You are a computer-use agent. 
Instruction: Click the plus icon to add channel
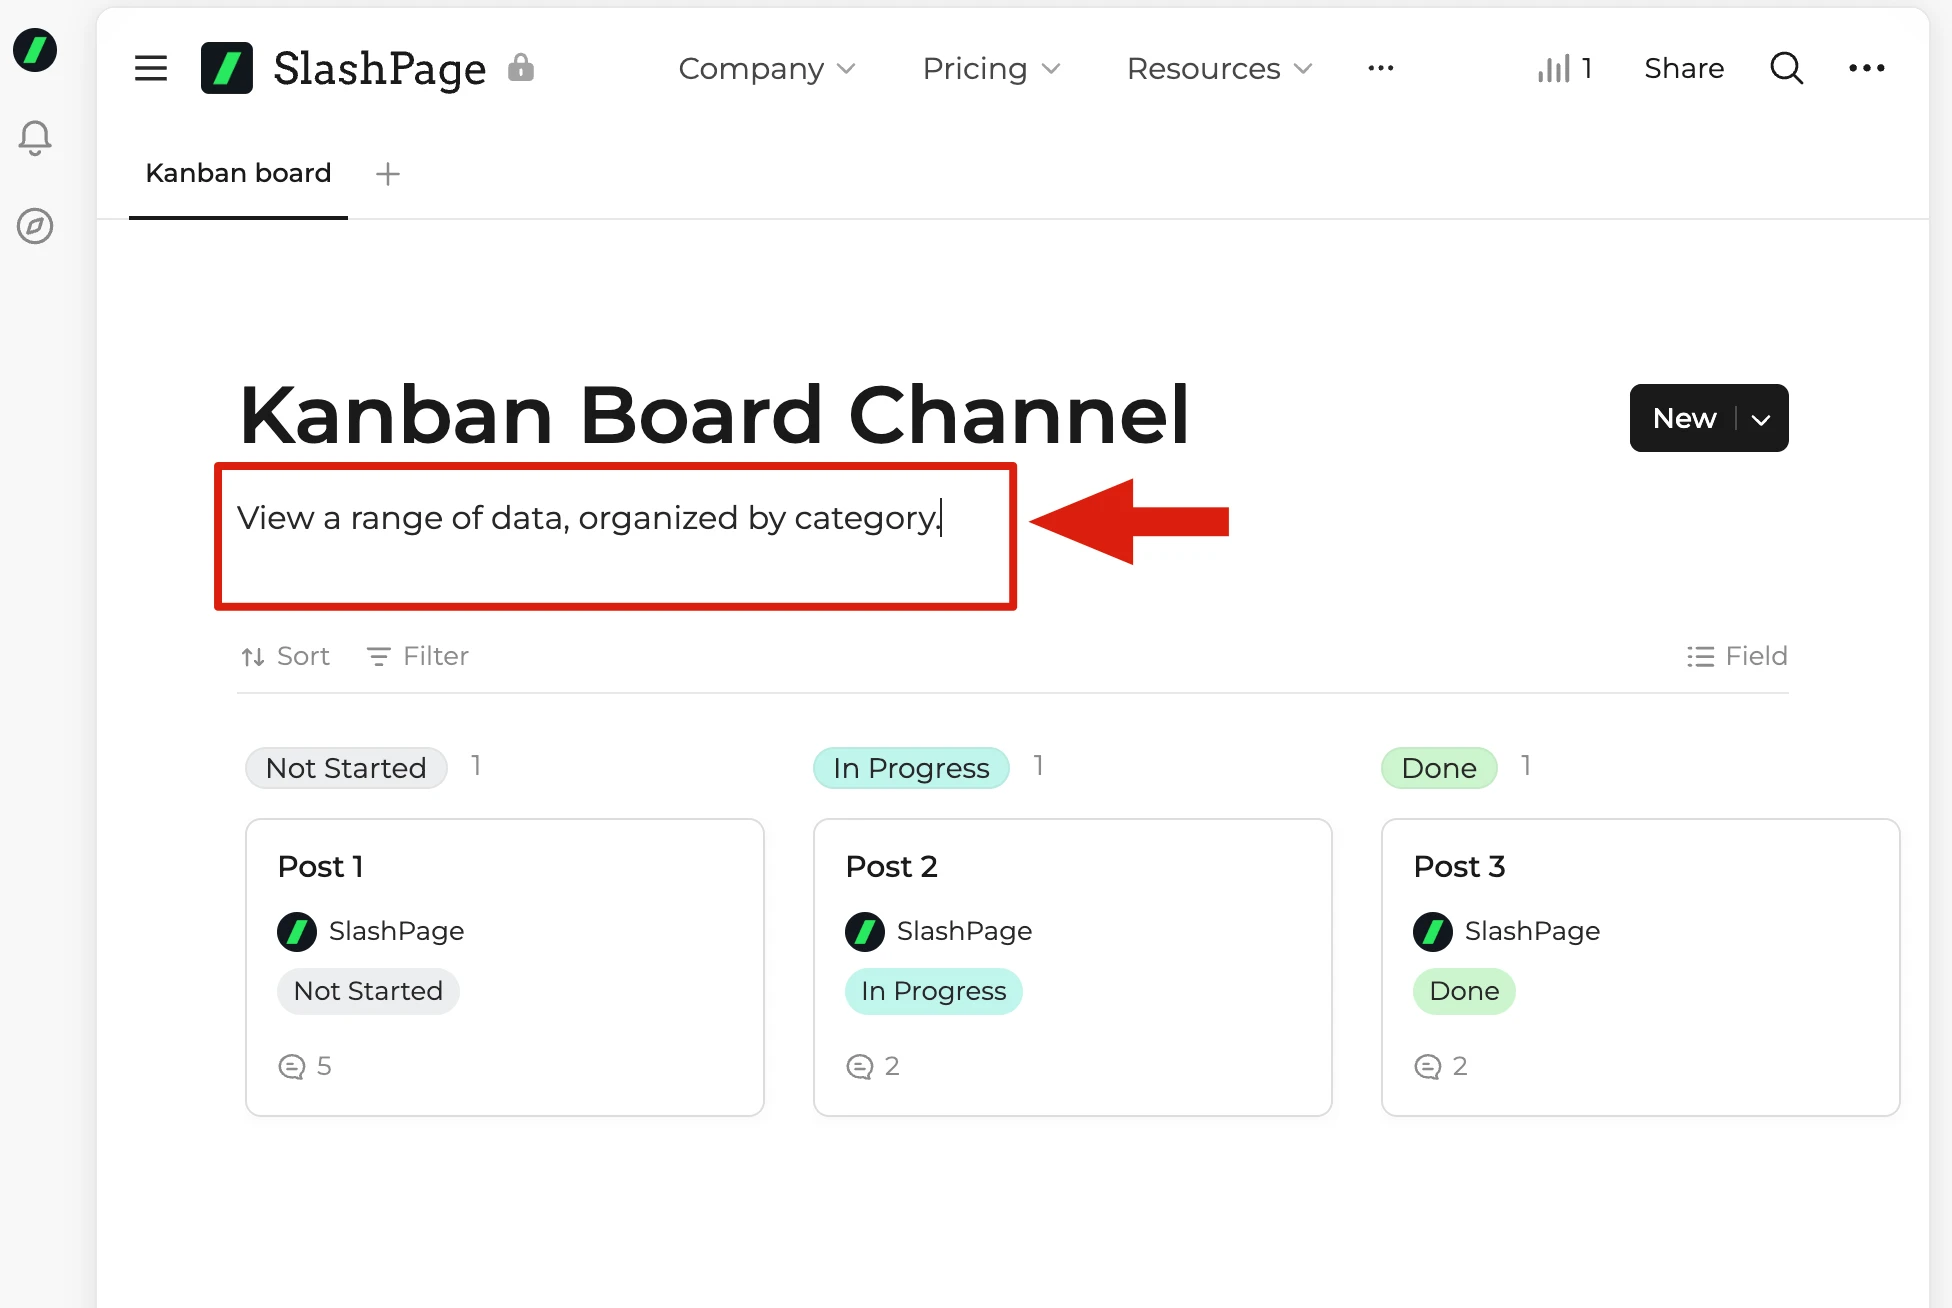tap(388, 174)
